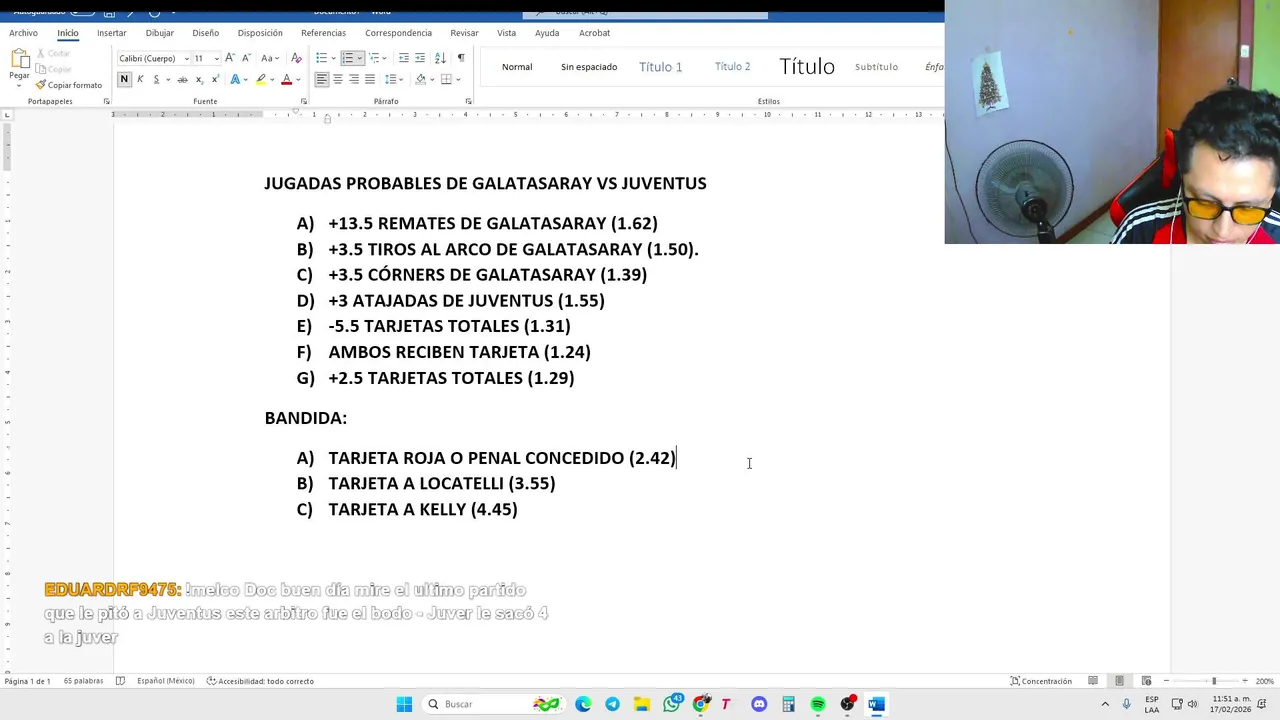
Task: Increase paragraph indent
Action: [x=420, y=58]
